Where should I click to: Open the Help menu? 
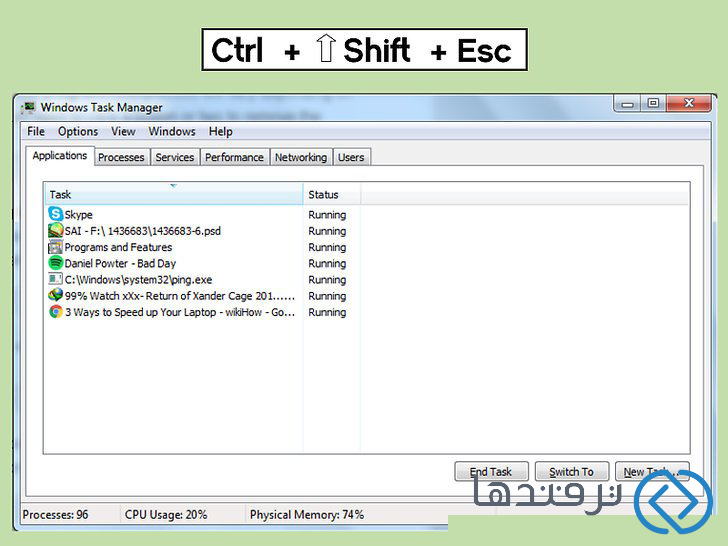221,131
